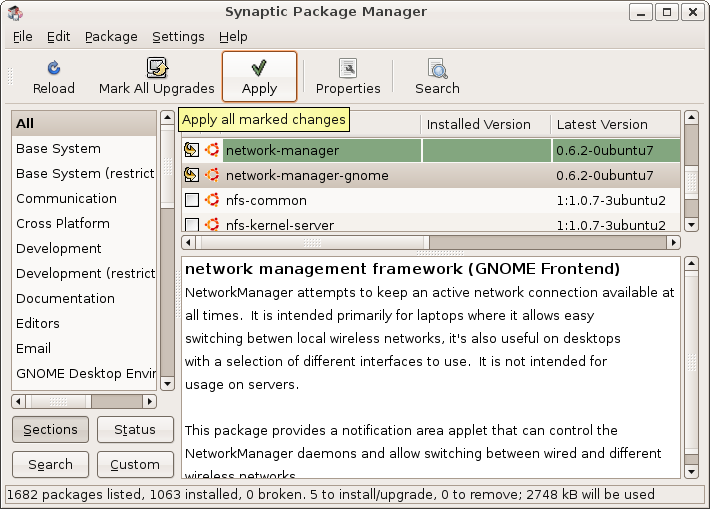
Task: Select the Cross Platform section
Action: pyautogui.click(x=84, y=223)
